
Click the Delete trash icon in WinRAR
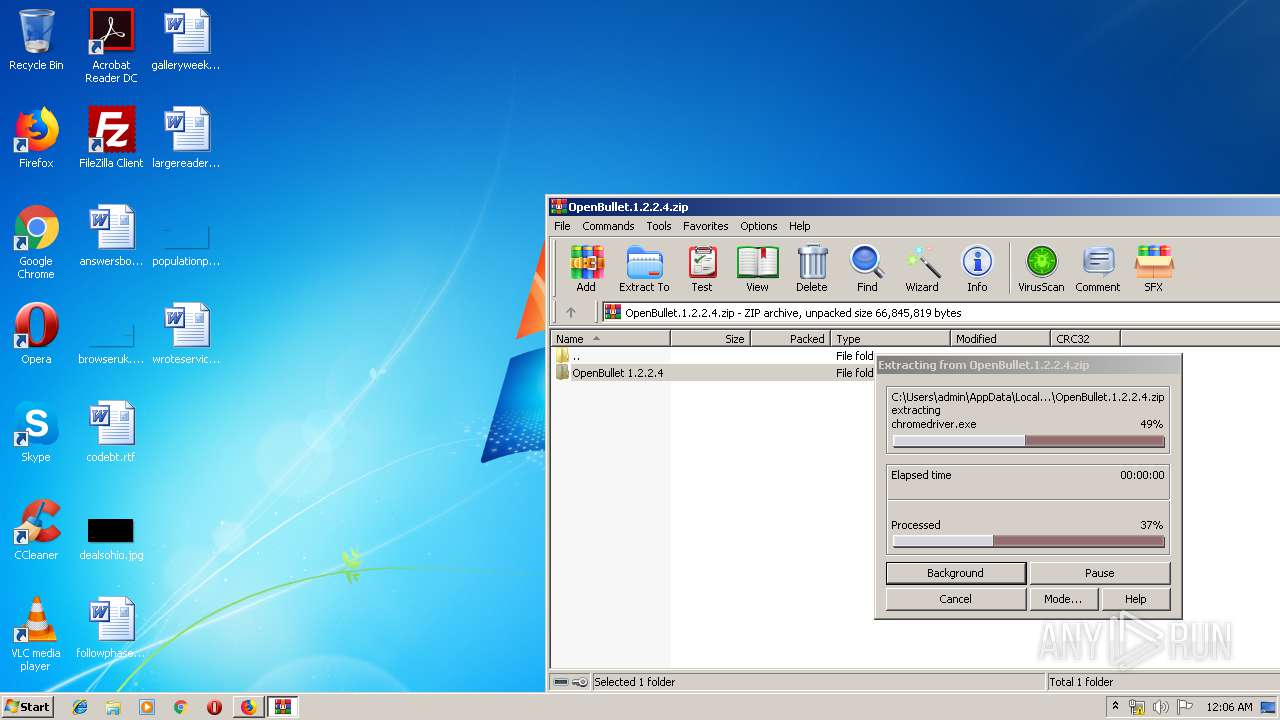[x=812, y=269]
